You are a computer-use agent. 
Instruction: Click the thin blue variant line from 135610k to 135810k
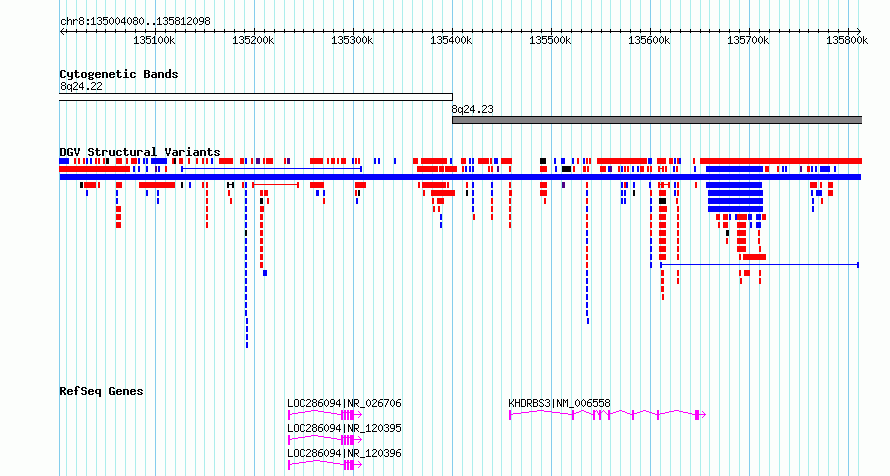pyautogui.click(x=759, y=265)
